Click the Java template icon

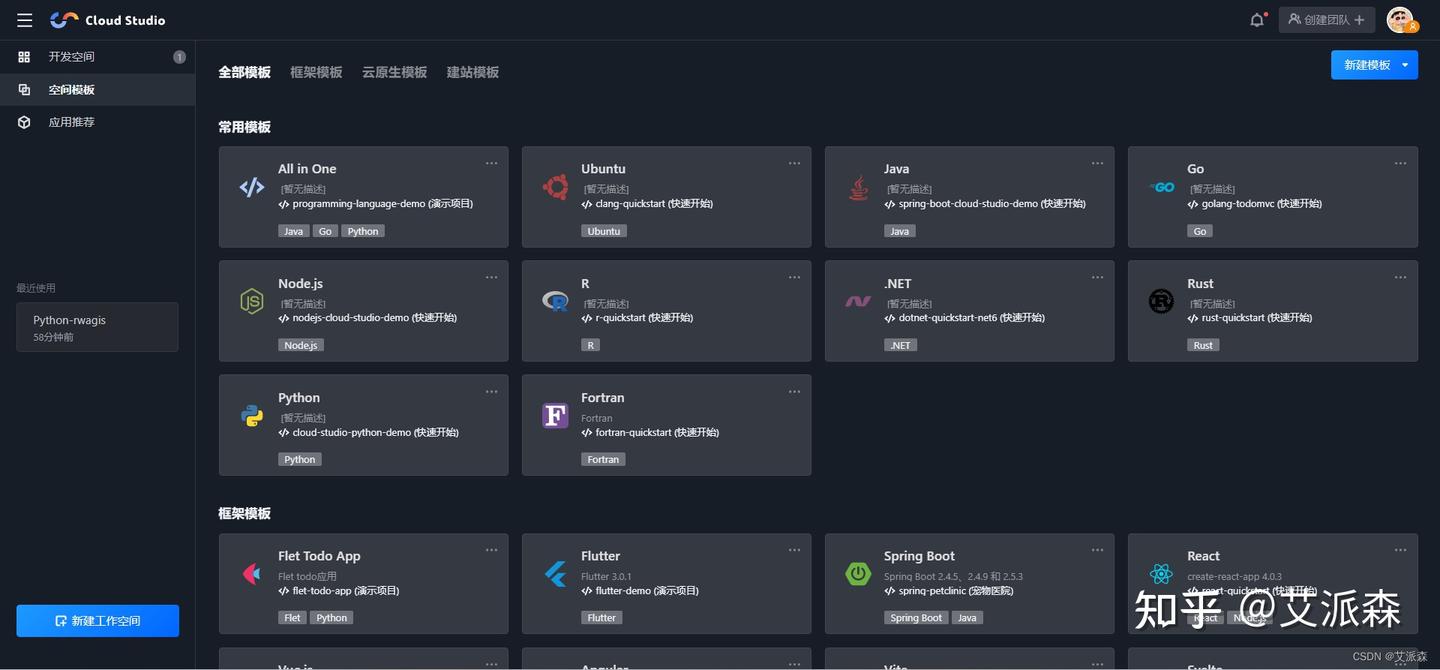(x=858, y=187)
